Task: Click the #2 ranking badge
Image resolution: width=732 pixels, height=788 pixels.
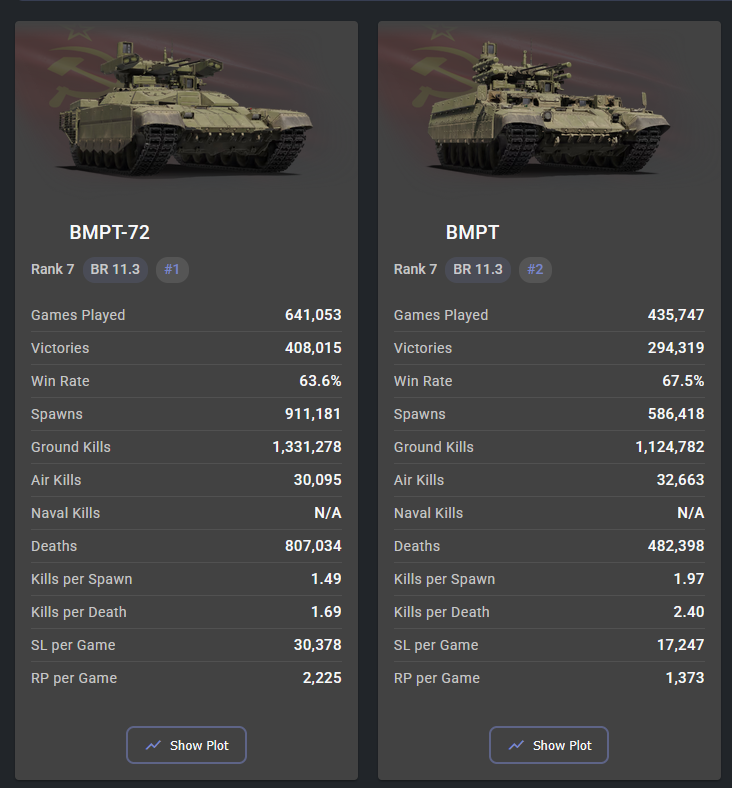Action: pyautogui.click(x=535, y=269)
